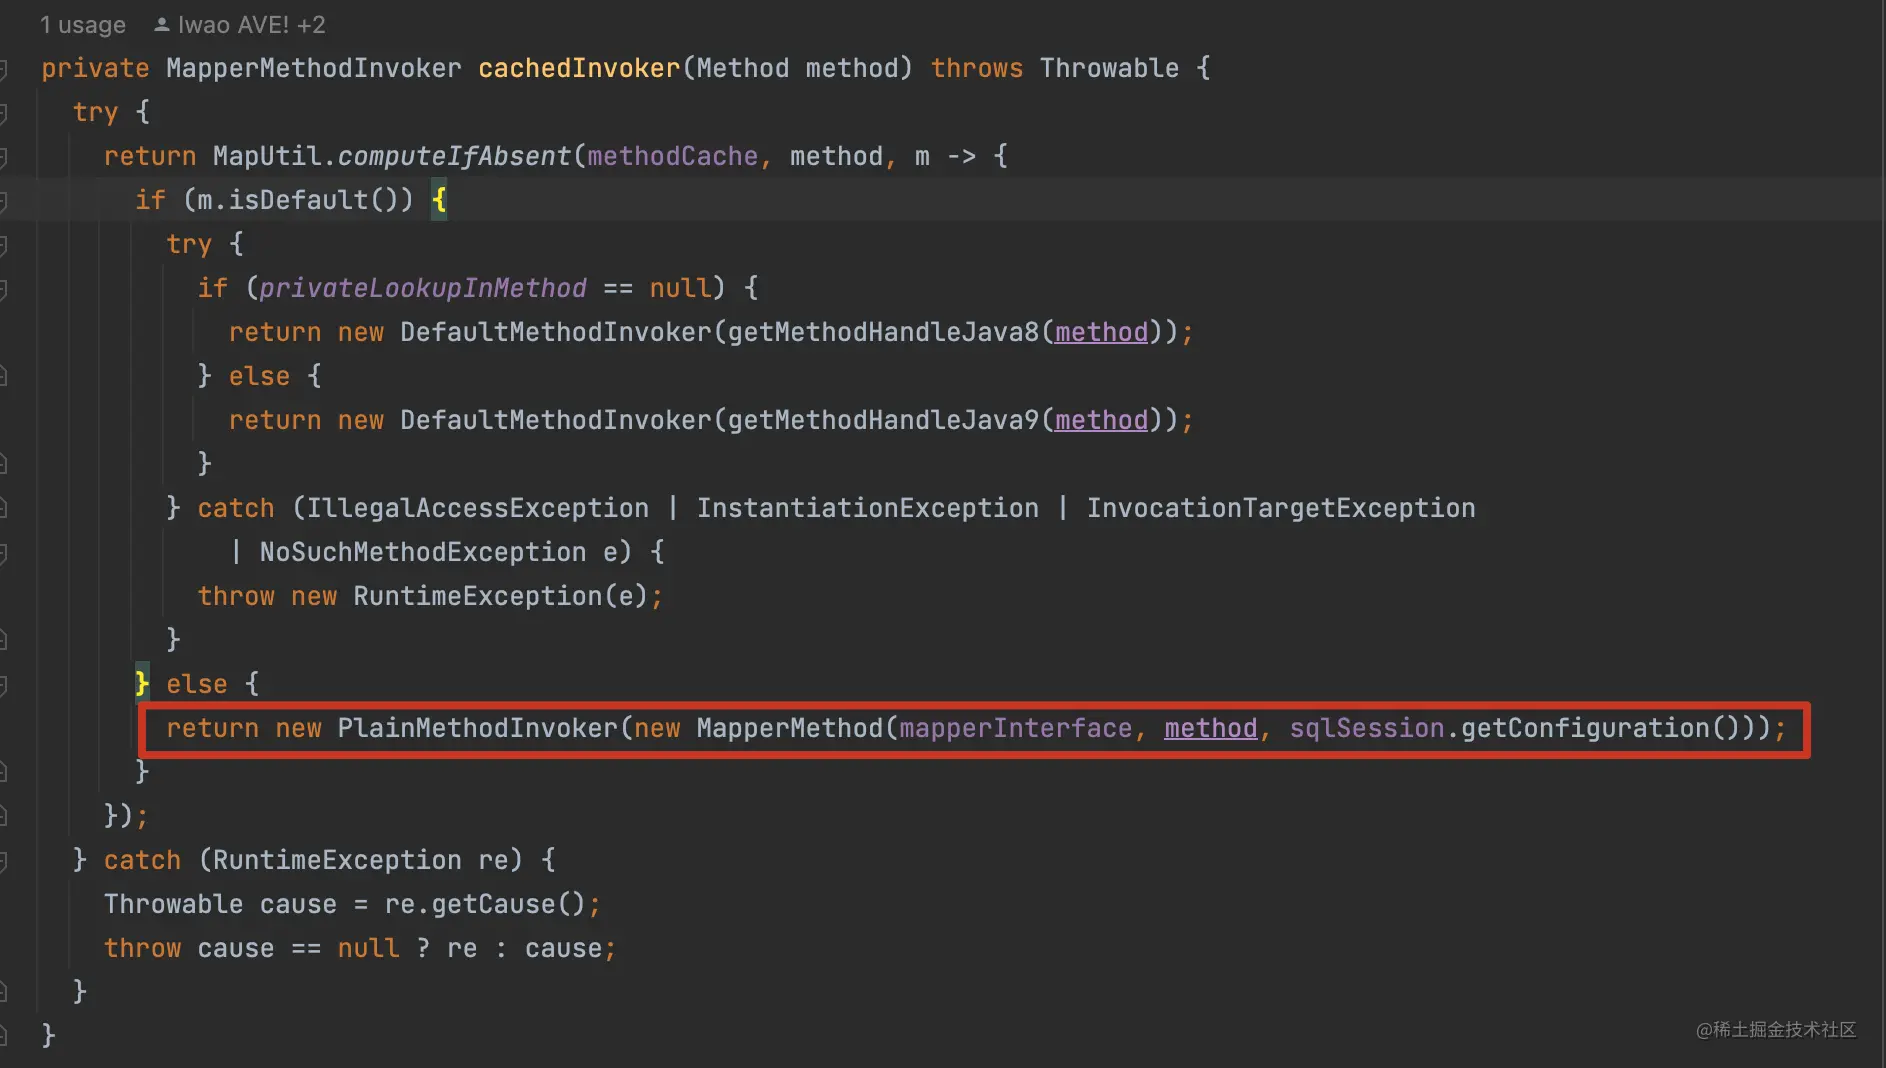Click the author avatar icon beside Iwao AVE!
Image resolution: width=1886 pixels, height=1068 pixels.
point(161,25)
